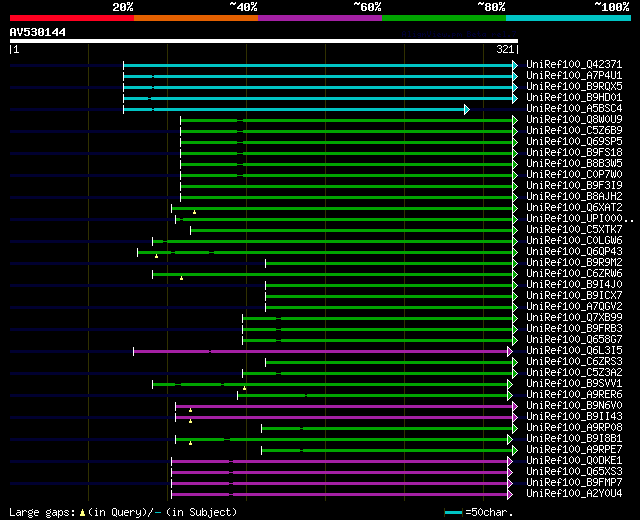Select the UniRef100_Q69SP5 label
This screenshot has height=520, width=640.
pyautogui.click(x=574, y=142)
